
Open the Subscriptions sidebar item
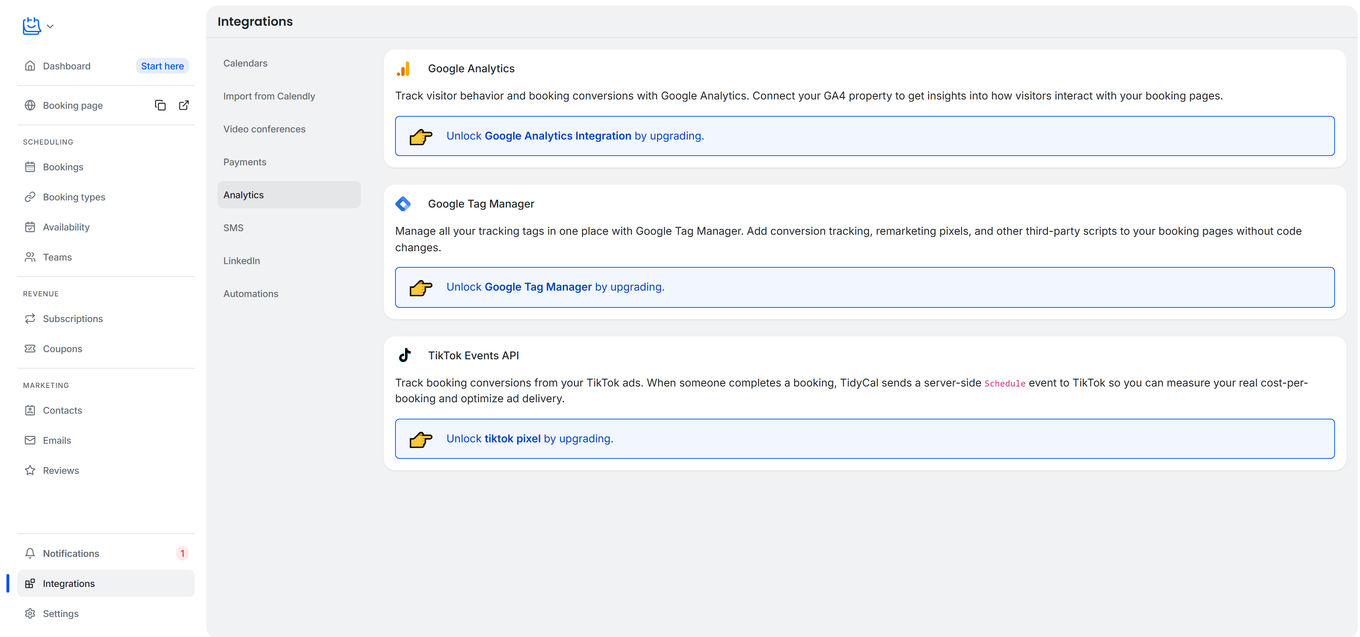[106, 319]
